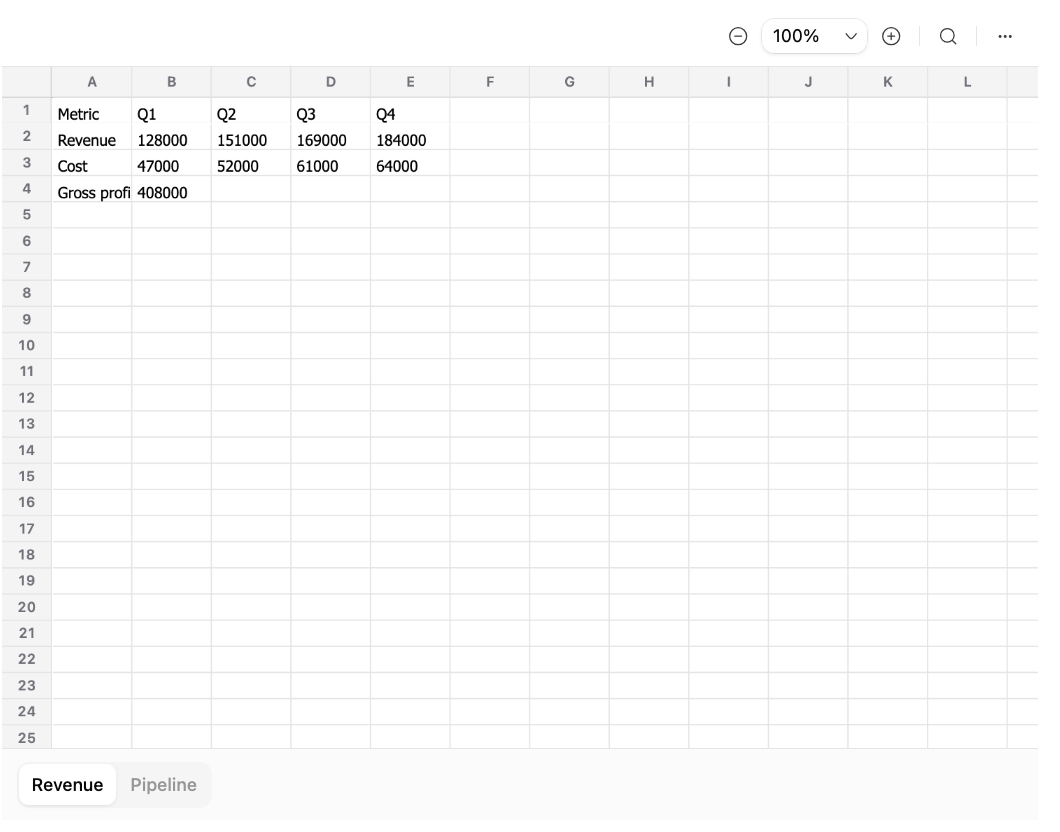Select row 25 header

26,737
